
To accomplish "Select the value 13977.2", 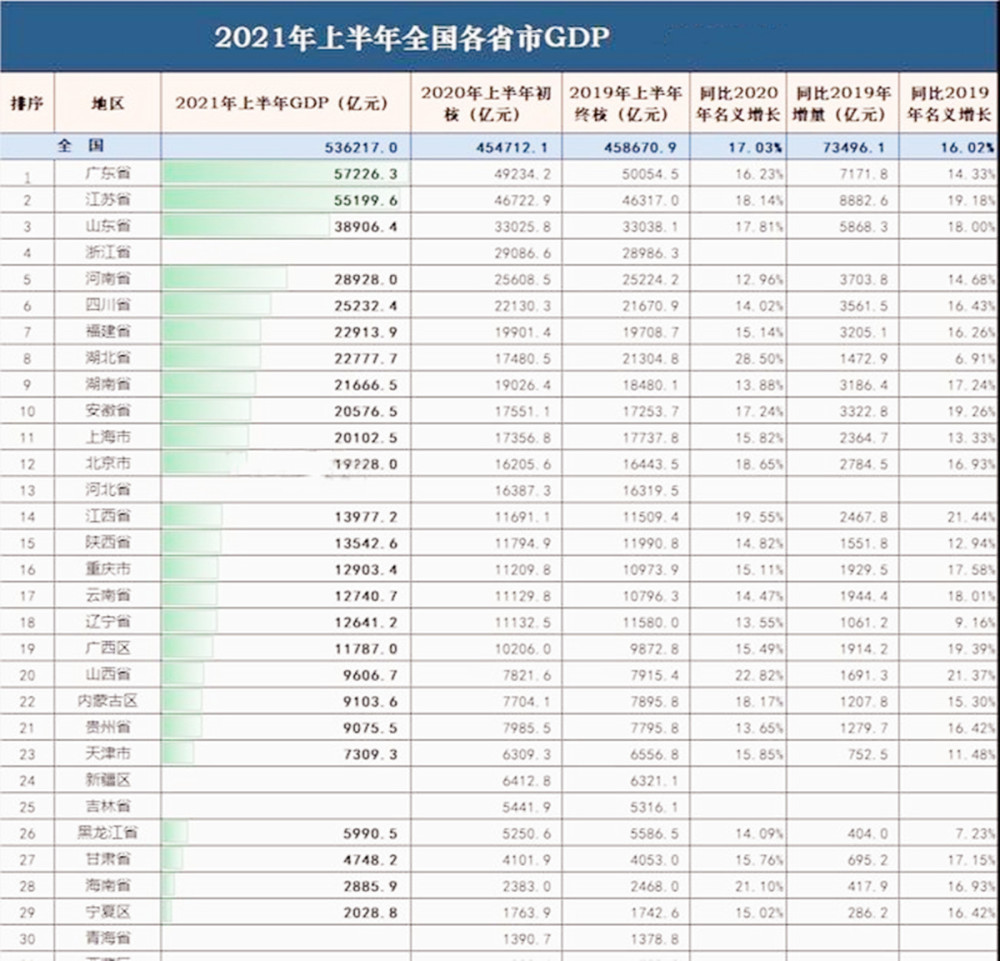I will tap(365, 517).
